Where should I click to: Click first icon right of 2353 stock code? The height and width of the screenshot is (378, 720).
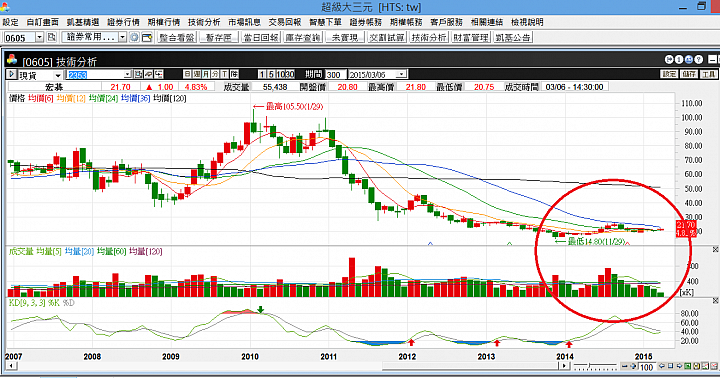137,74
